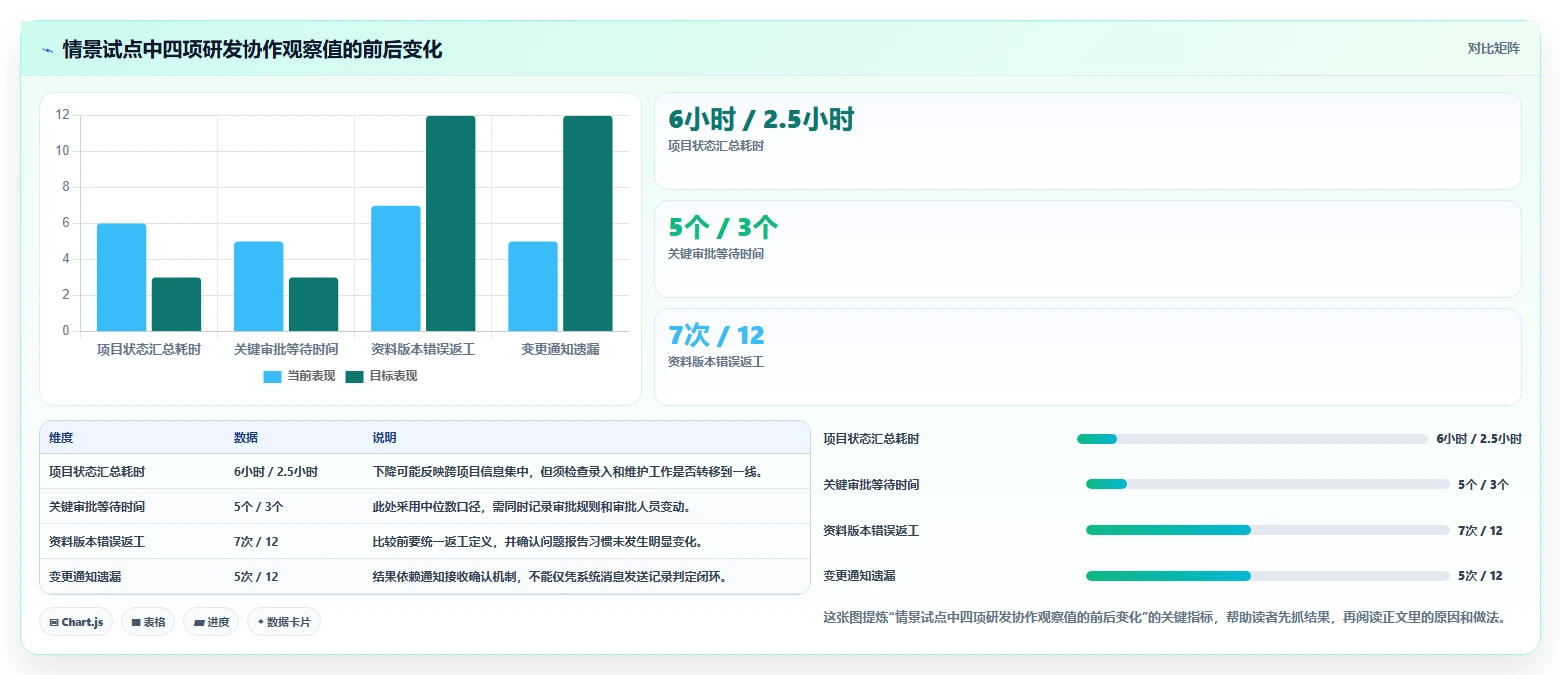Open the Chart.js tag
The width and height of the screenshot is (1561, 675).
(x=76, y=622)
